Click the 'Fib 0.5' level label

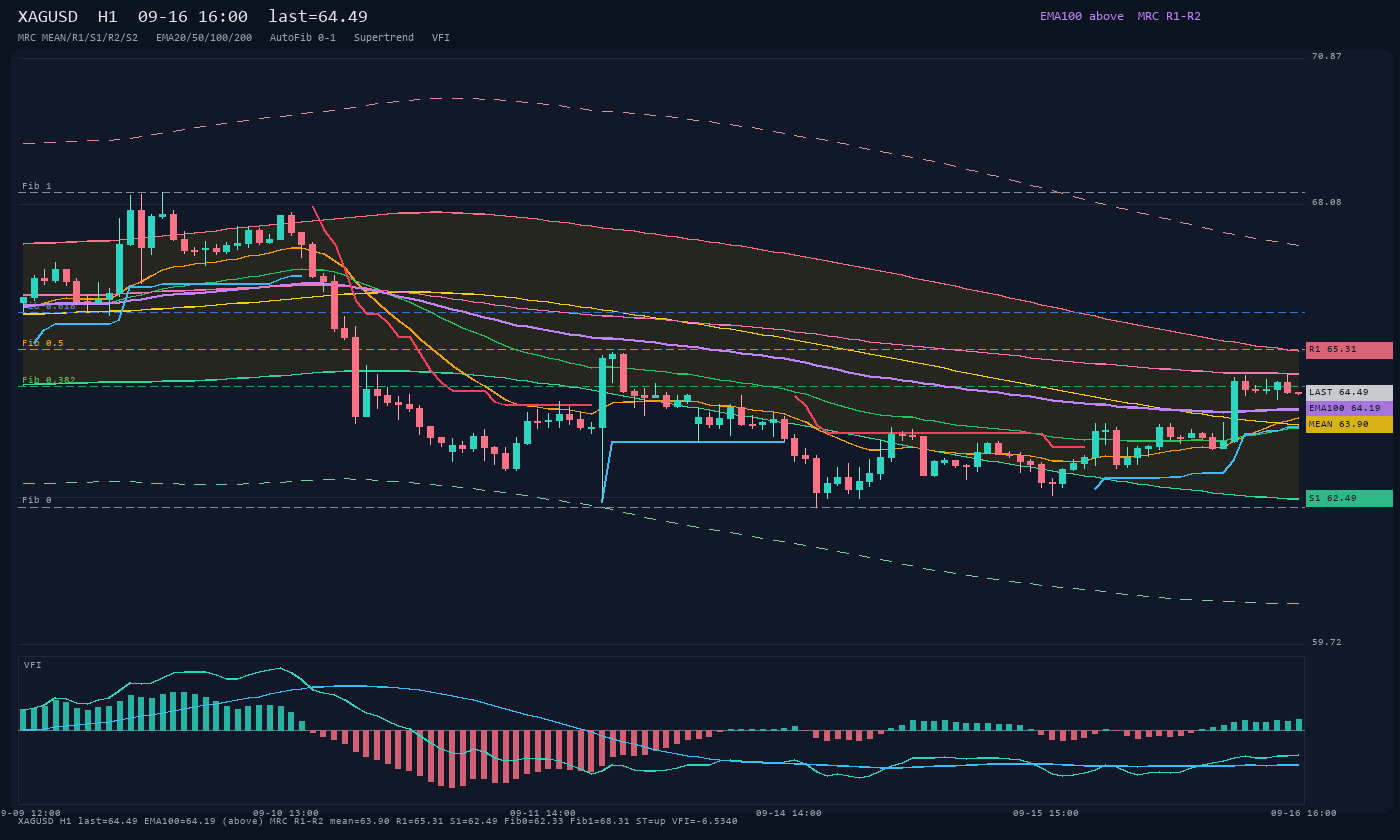[43, 343]
